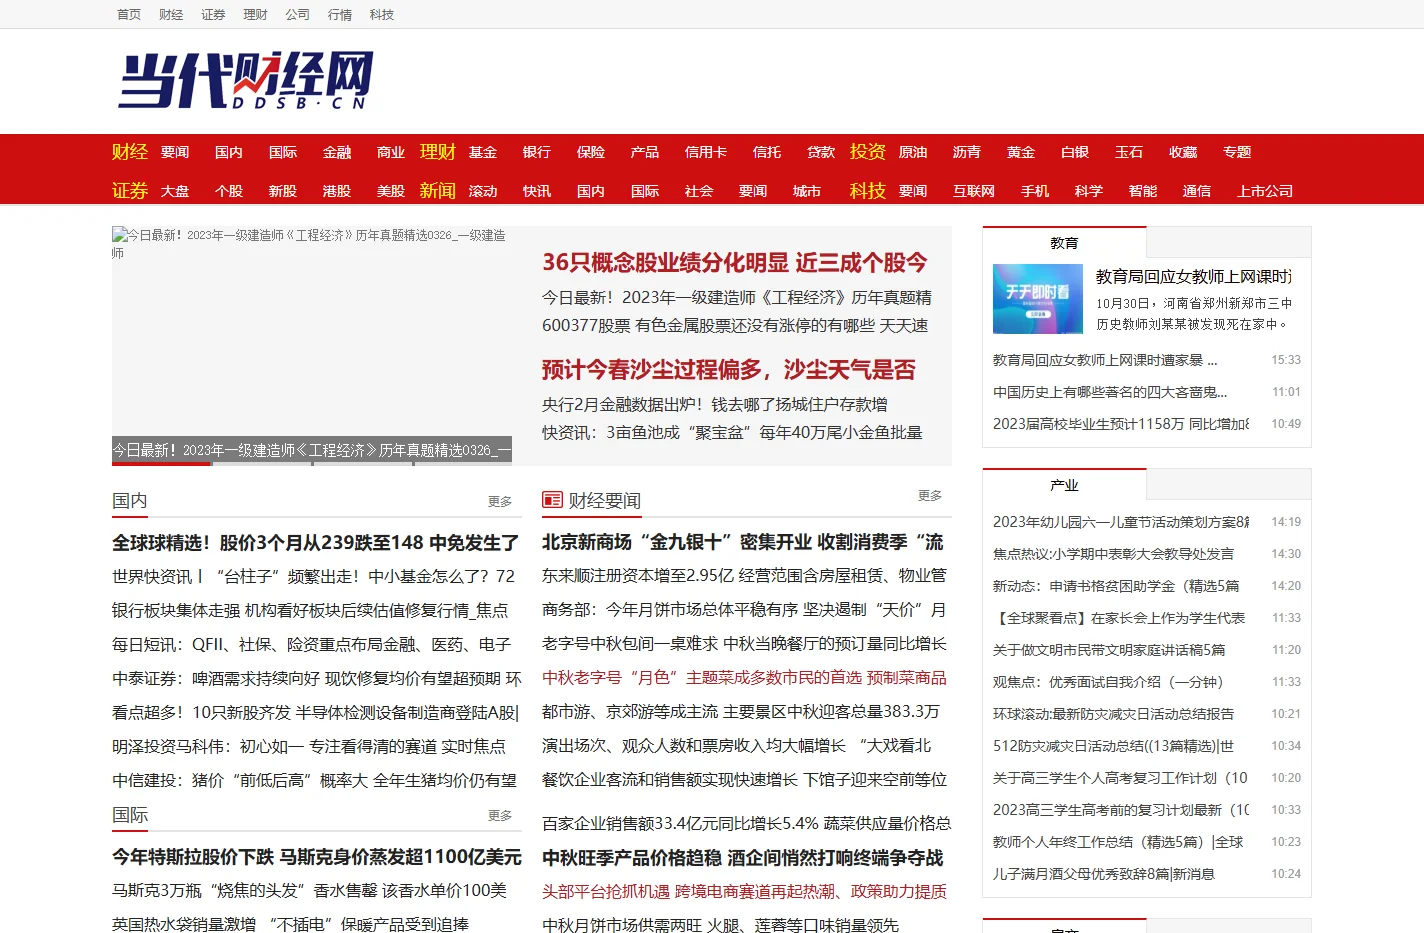Open 中国历史上有哪些著名的四大吝啬鬼 article
This screenshot has width=1424, height=933.
click(x=1110, y=392)
